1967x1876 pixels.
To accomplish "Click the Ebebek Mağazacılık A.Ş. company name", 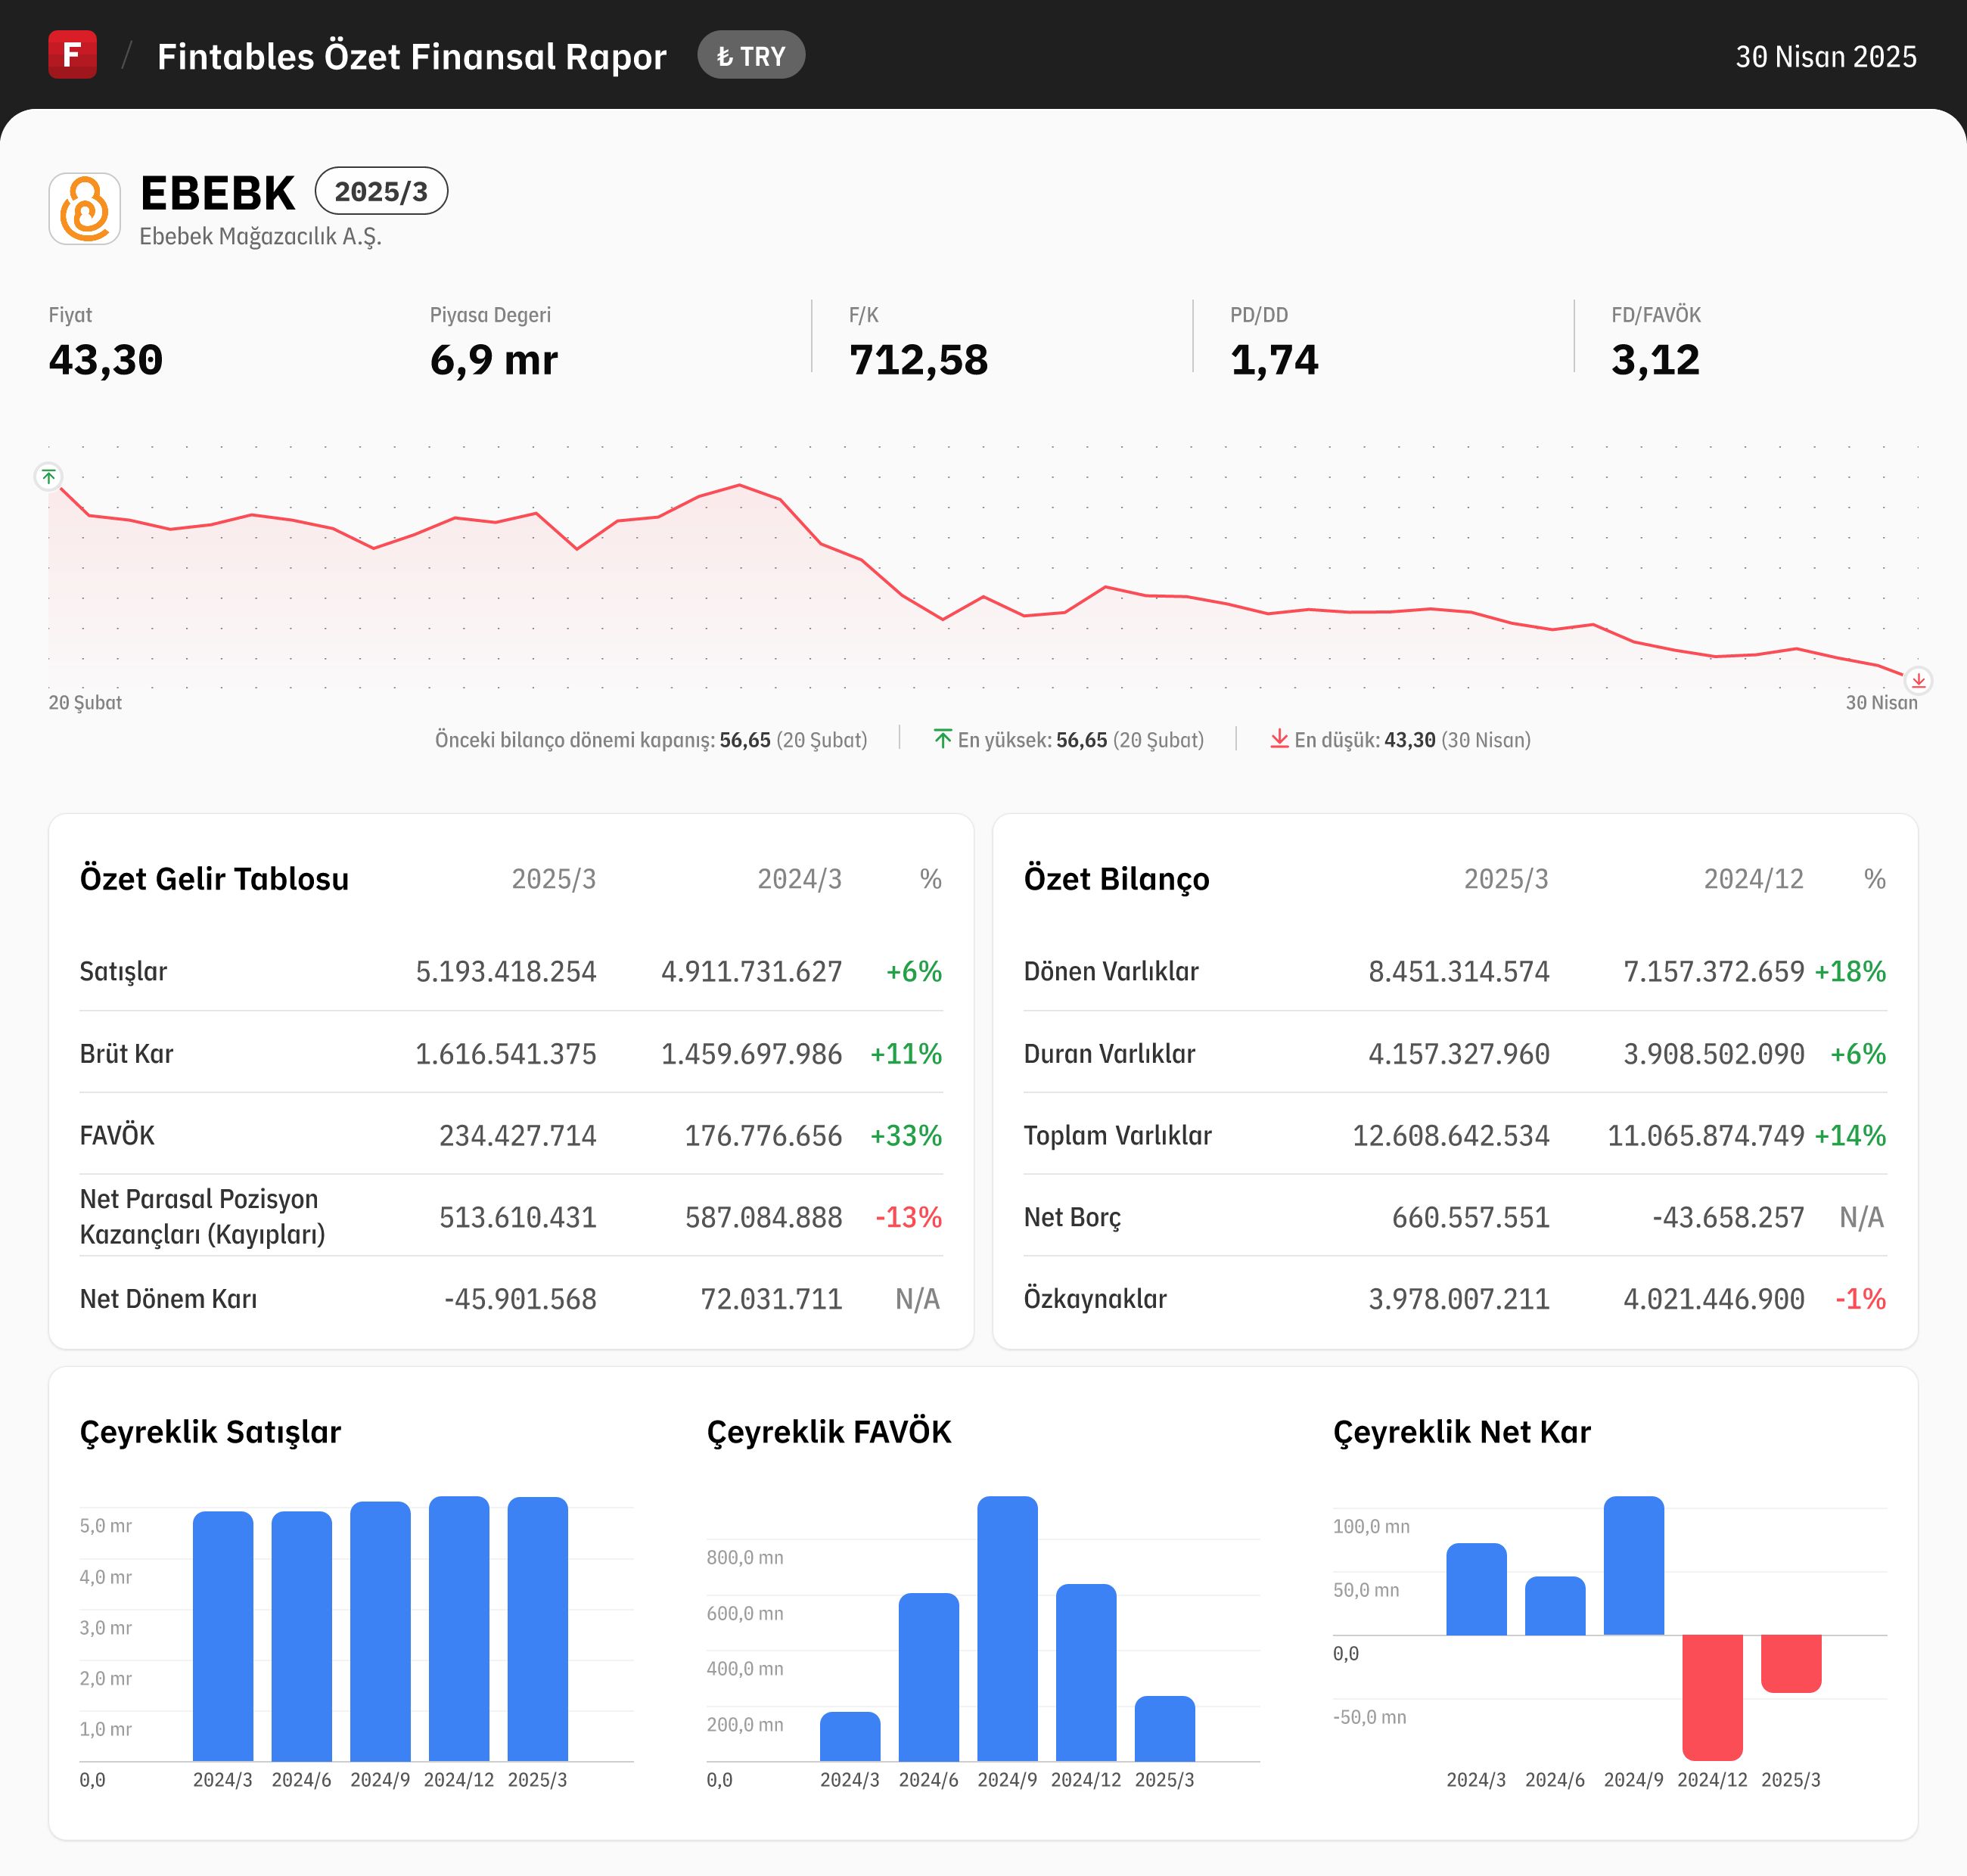I will tap(260, 237).
